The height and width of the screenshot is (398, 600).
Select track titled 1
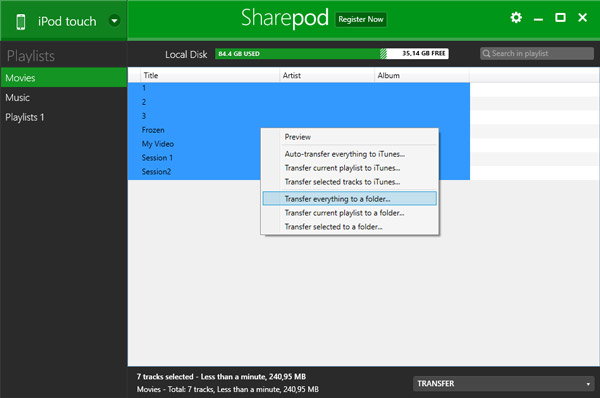point(298,88)
